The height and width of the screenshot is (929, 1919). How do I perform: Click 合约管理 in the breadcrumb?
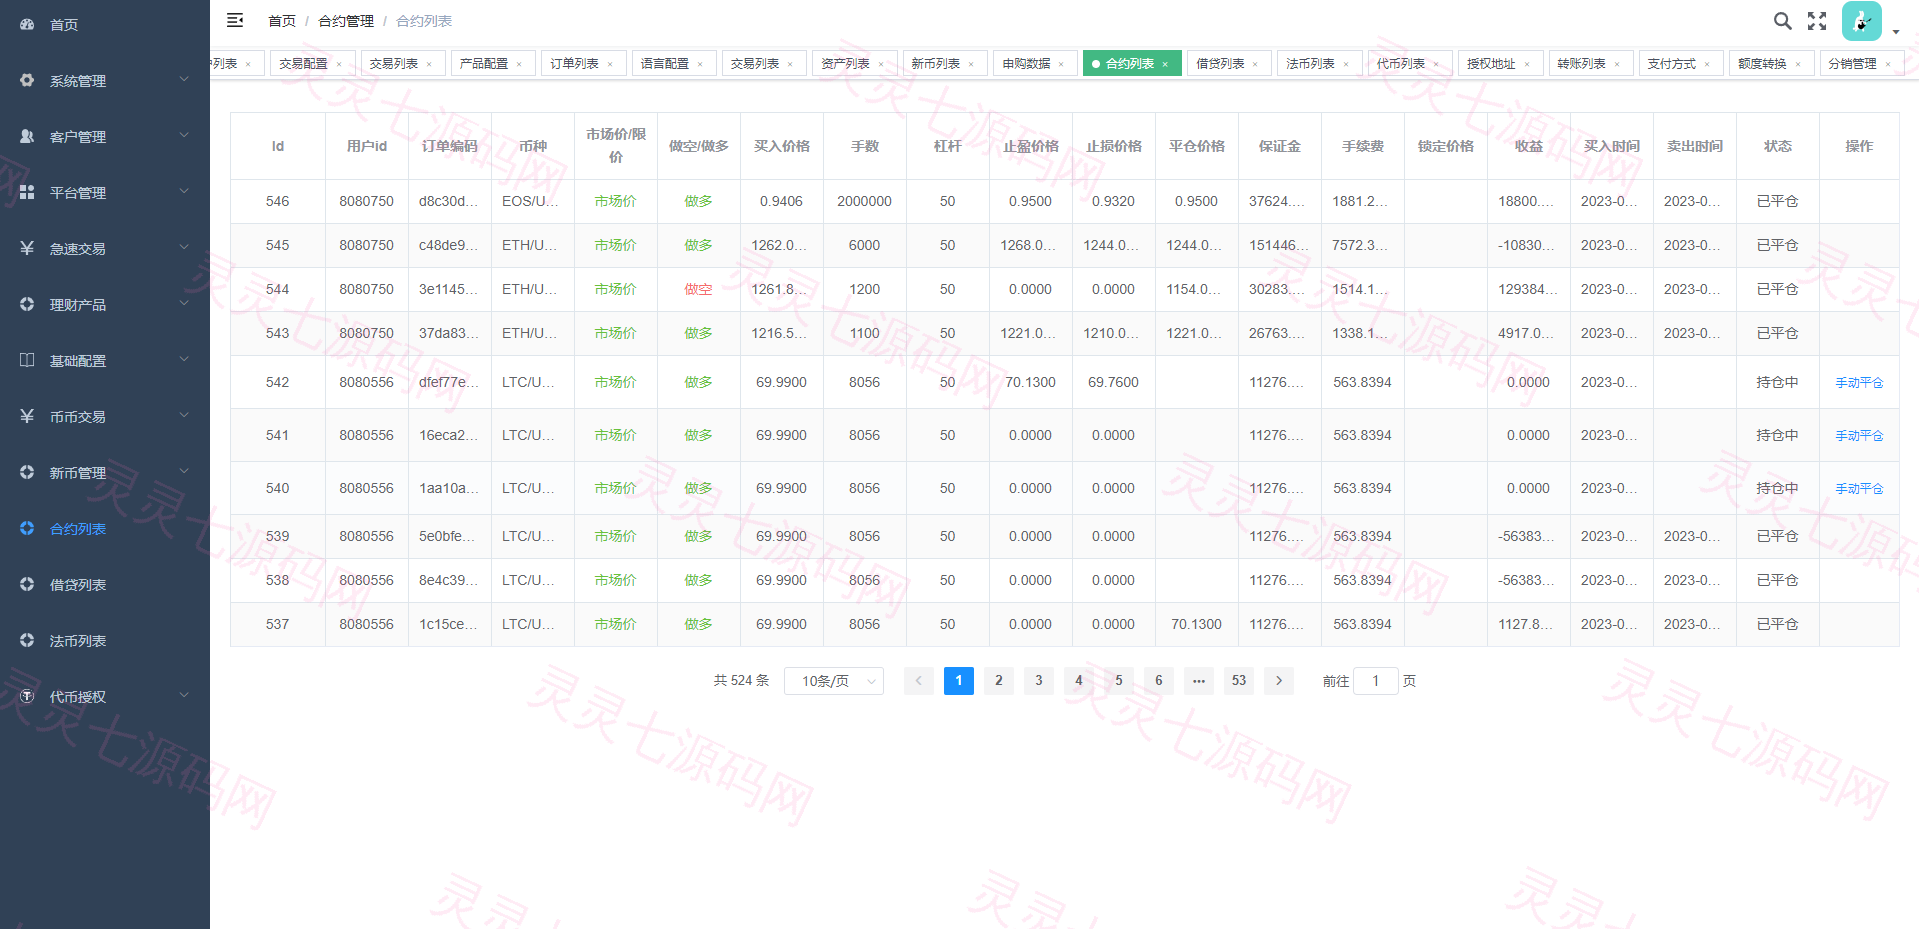pyautogui.click(x=346, y=21)
